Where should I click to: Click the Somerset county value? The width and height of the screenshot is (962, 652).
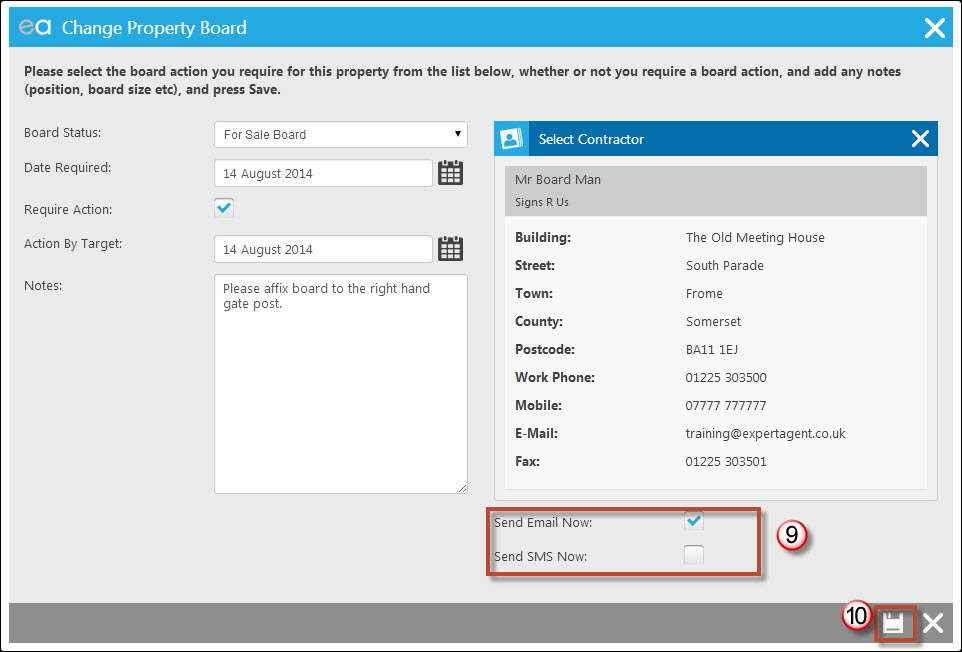tap(713, 321)
